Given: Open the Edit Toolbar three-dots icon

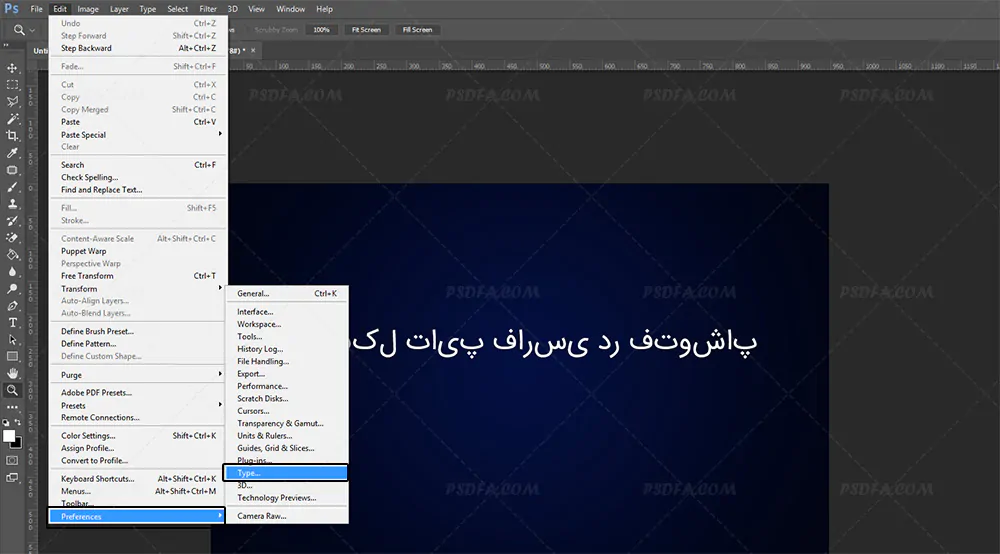Looking at the screenshot, I should (12, 407).
